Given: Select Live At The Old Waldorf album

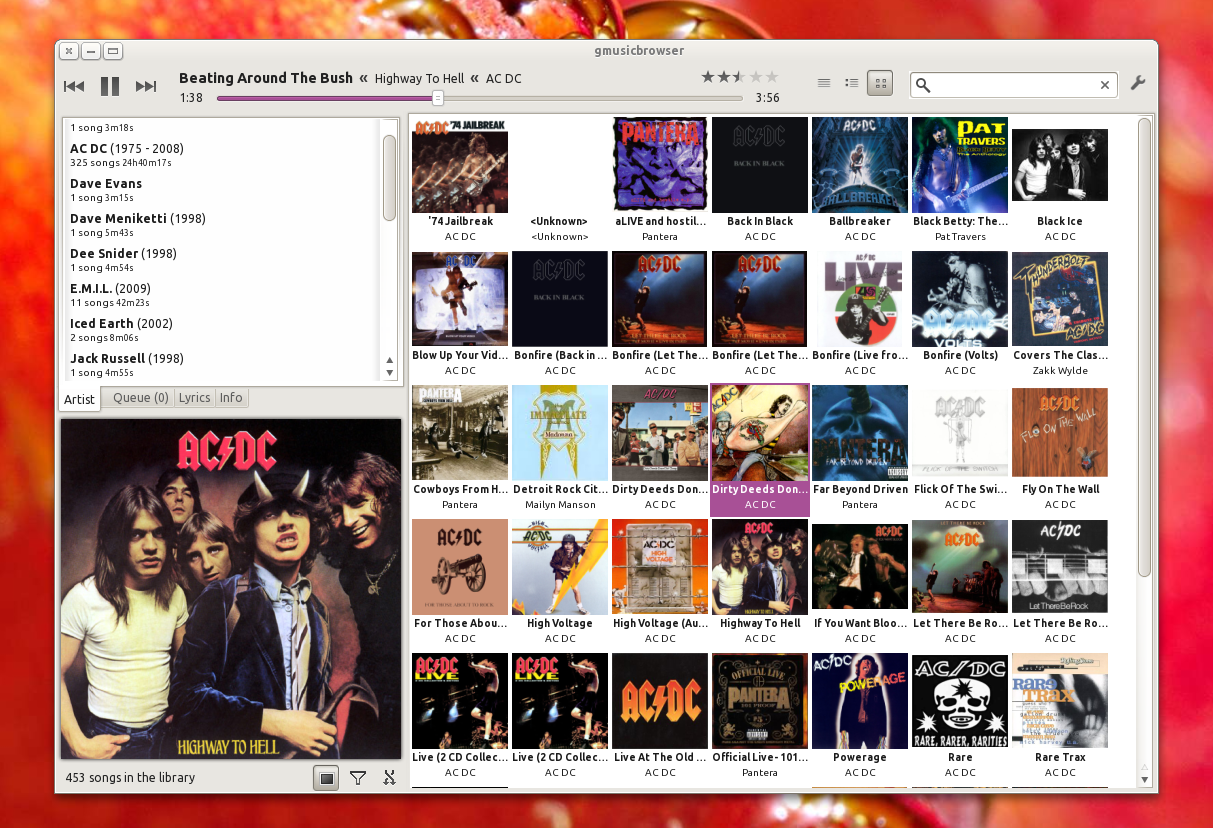Looking at the screenshot, I should [660, 716].
